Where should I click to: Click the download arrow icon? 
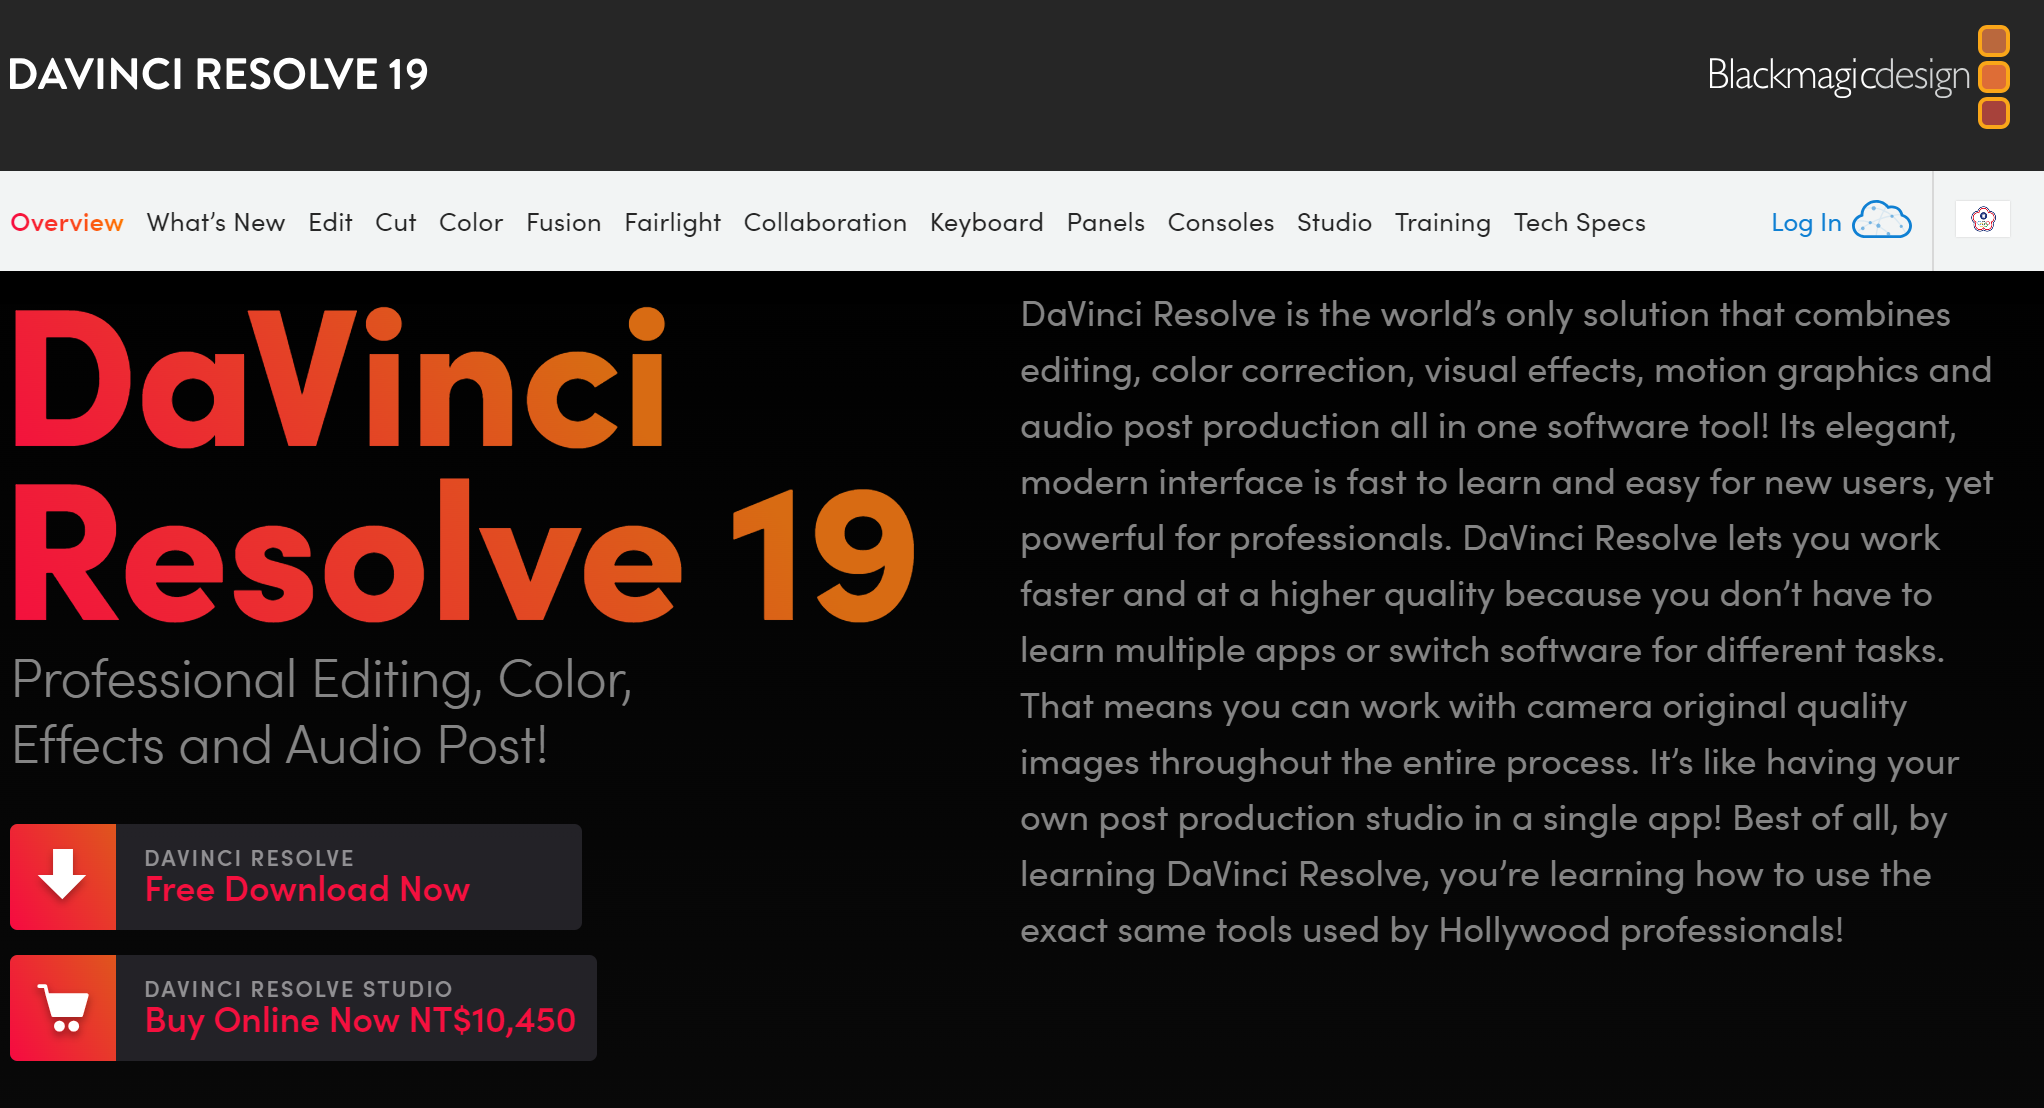click(63, 877)
